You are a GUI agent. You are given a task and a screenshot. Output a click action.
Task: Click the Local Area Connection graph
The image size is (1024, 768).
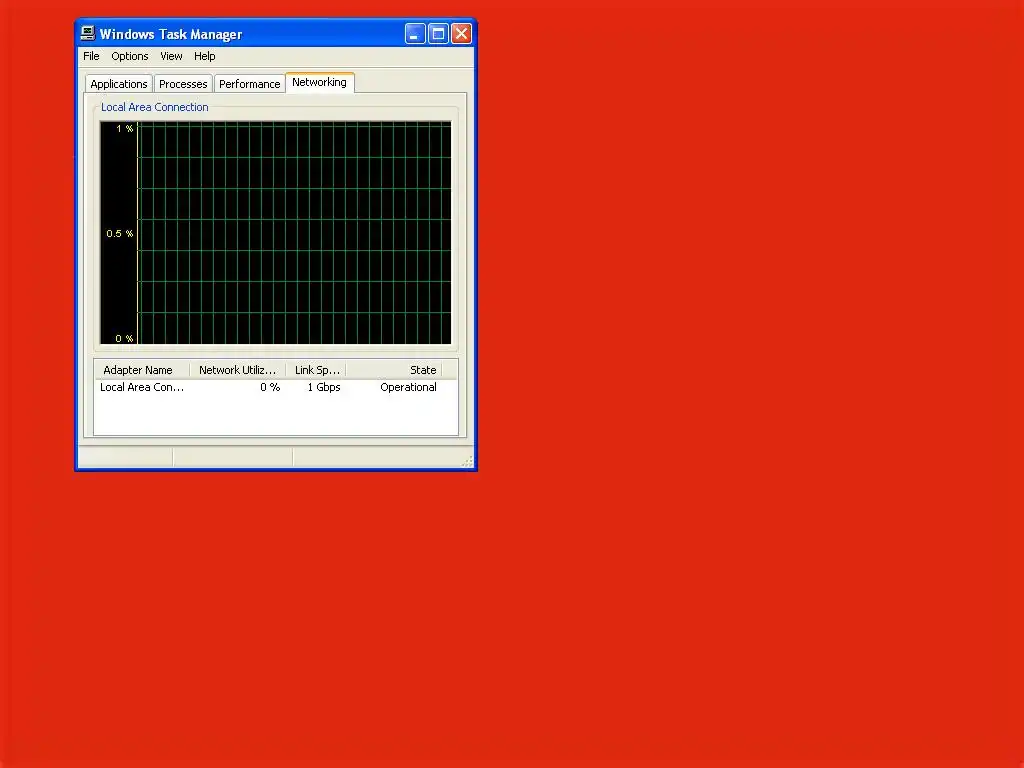[276, 232]
